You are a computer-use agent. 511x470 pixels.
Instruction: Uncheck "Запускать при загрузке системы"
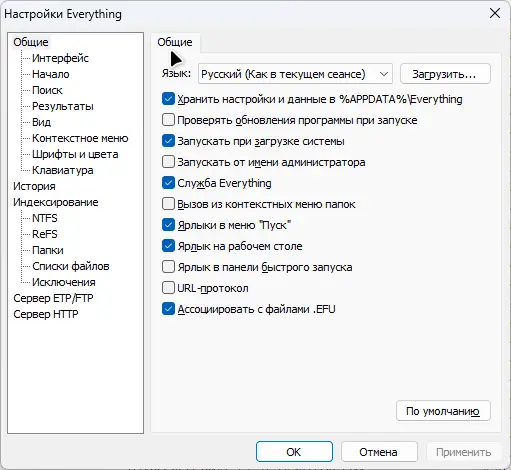point(168,141)
